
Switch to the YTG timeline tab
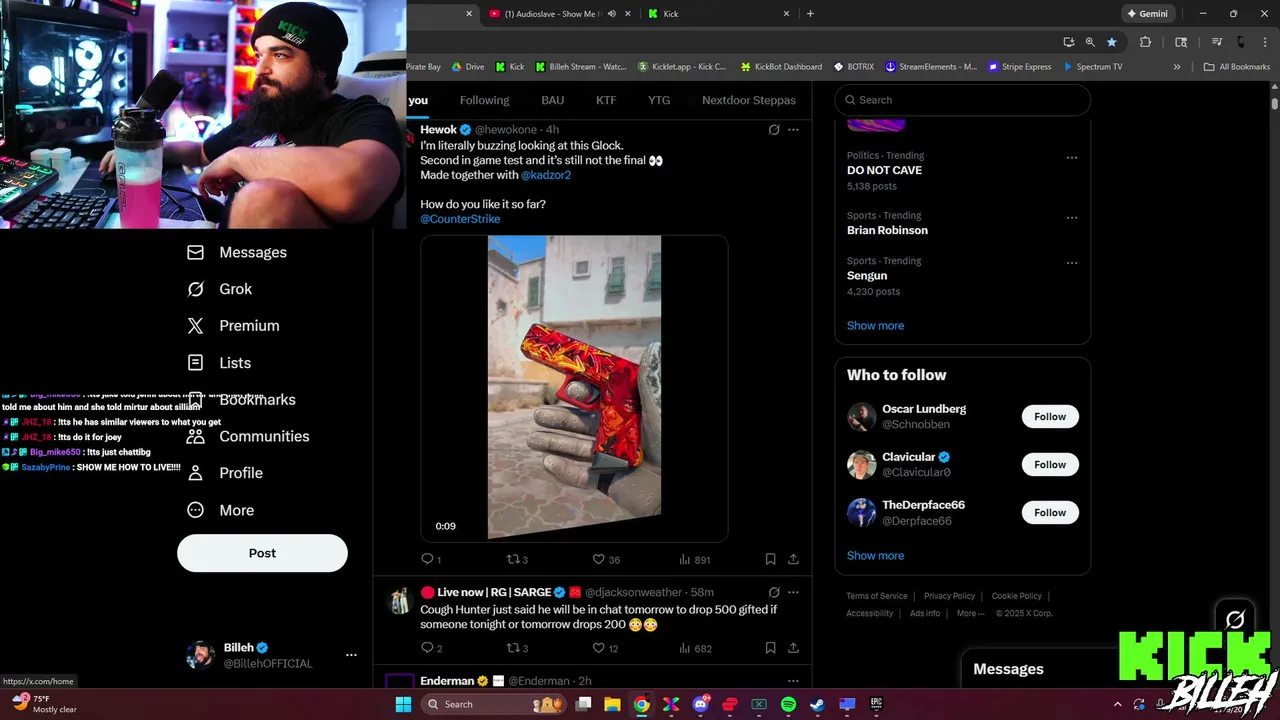[x=659, y=100]
